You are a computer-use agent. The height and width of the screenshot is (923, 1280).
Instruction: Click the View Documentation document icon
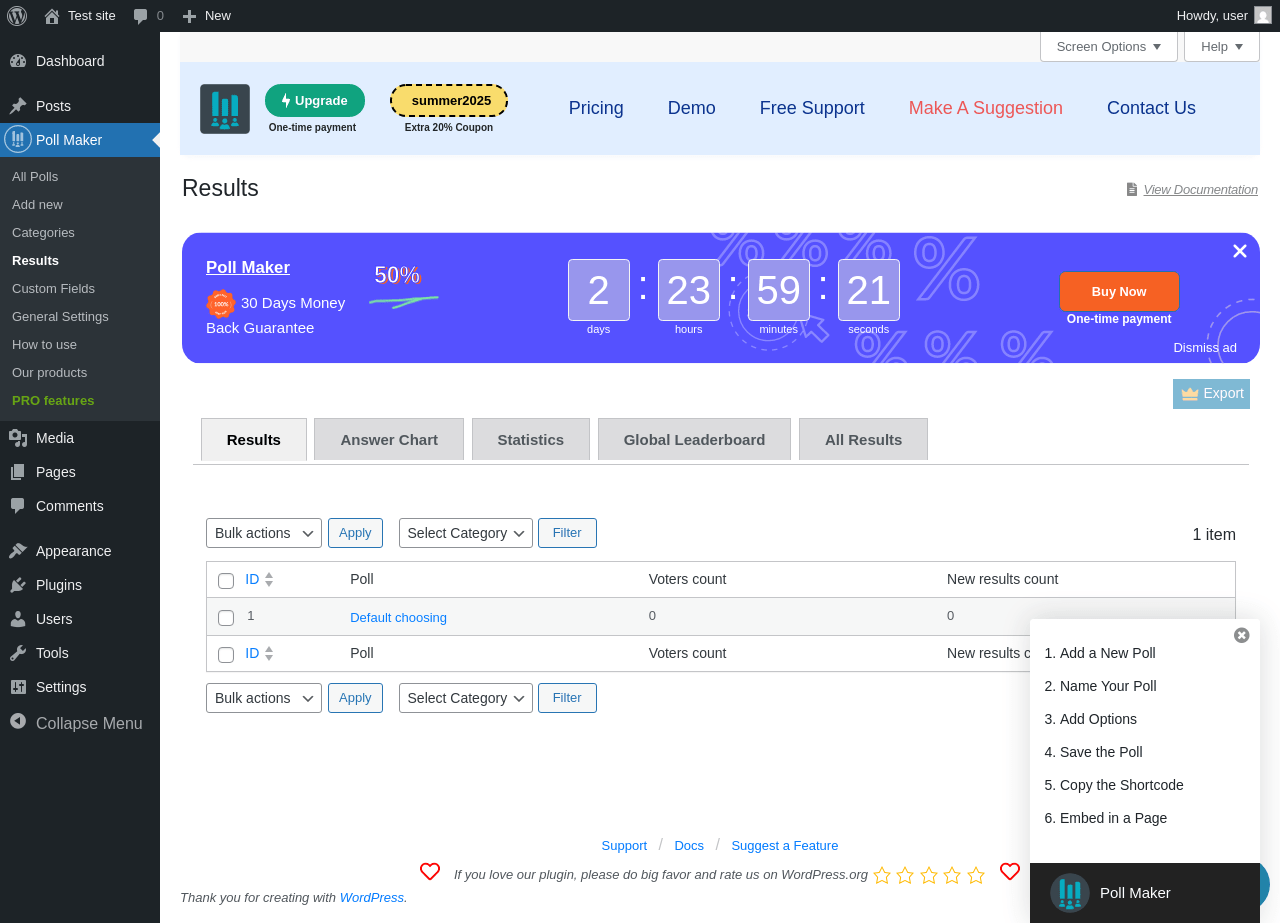1132,189
